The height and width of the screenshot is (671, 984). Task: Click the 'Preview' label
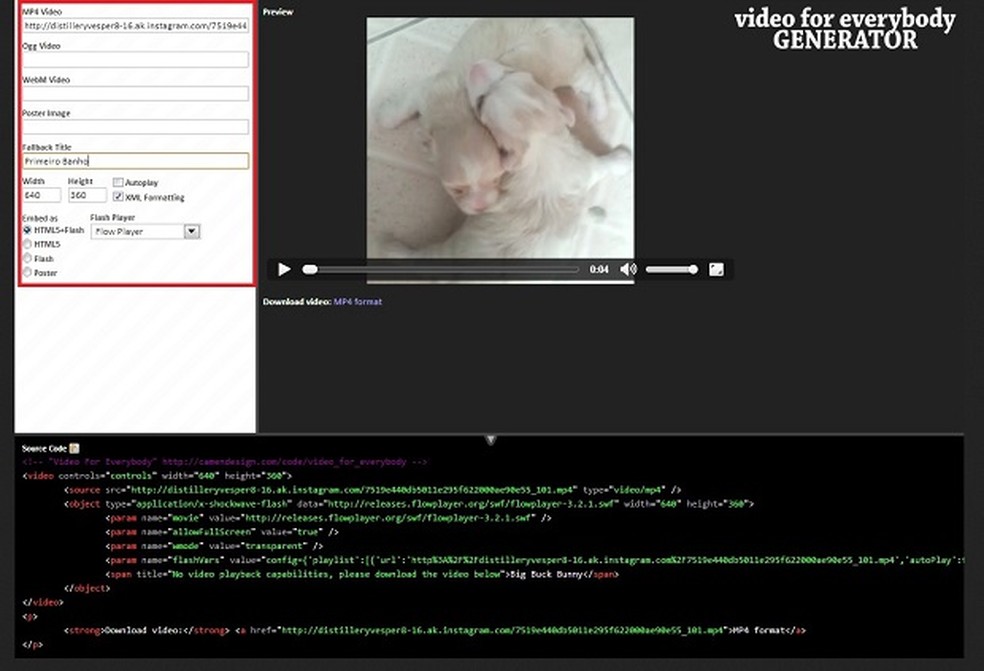[278, 12]
